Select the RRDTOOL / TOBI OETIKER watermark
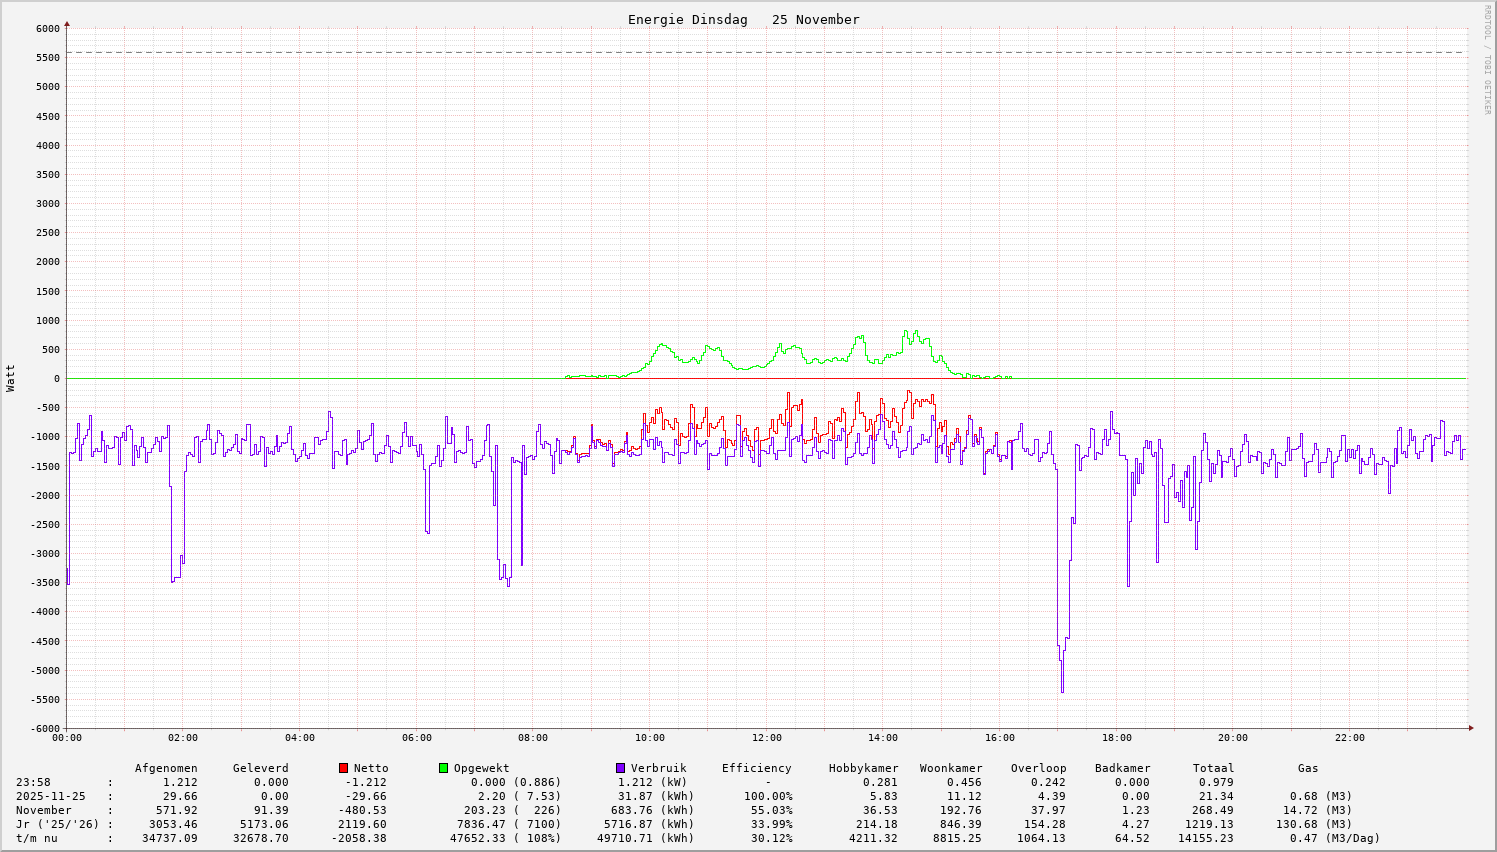 point(1487,59)
